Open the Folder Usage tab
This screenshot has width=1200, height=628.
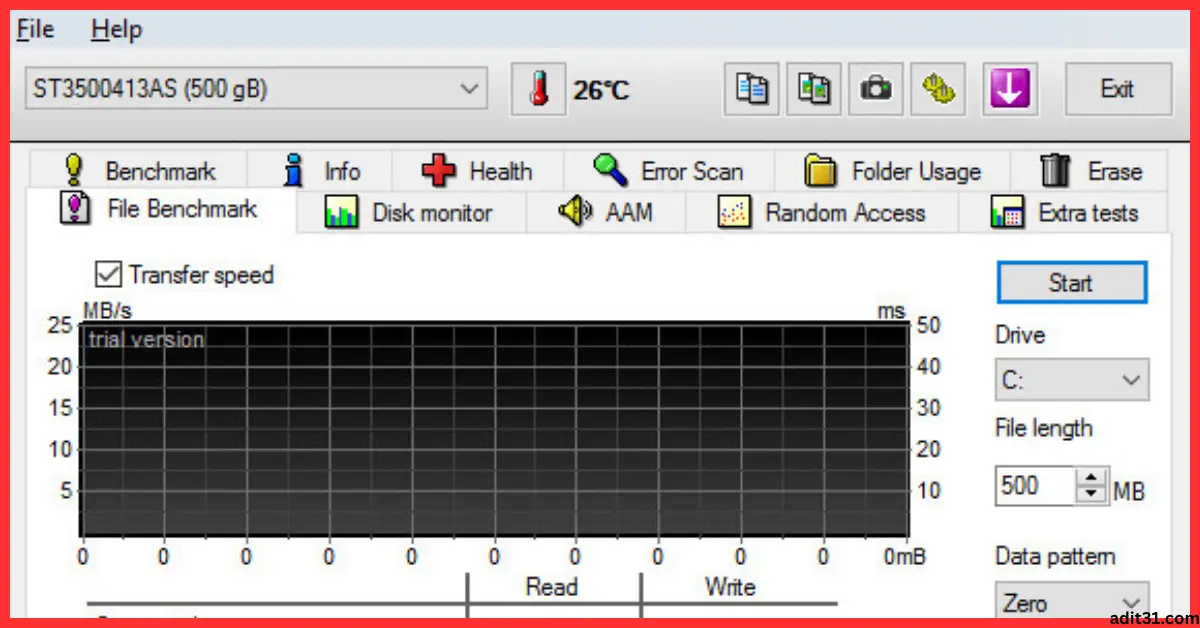[x=892, y=171]
